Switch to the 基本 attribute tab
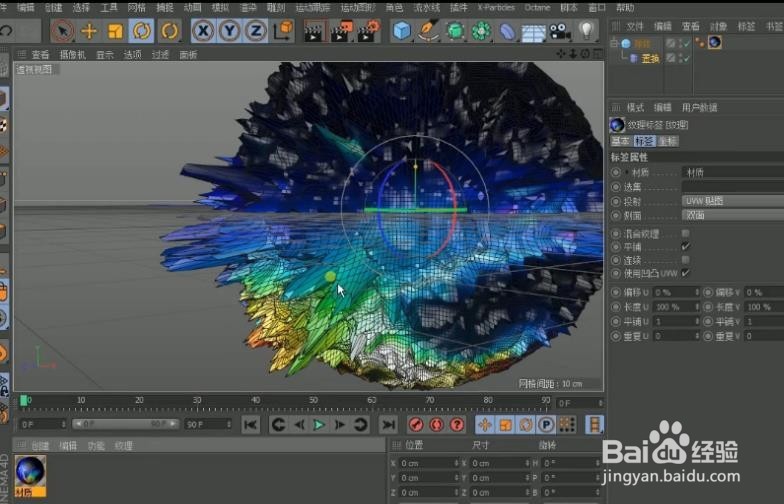This screenshot has width=784, height=504. pyautogui.click(x=620, y=141)
